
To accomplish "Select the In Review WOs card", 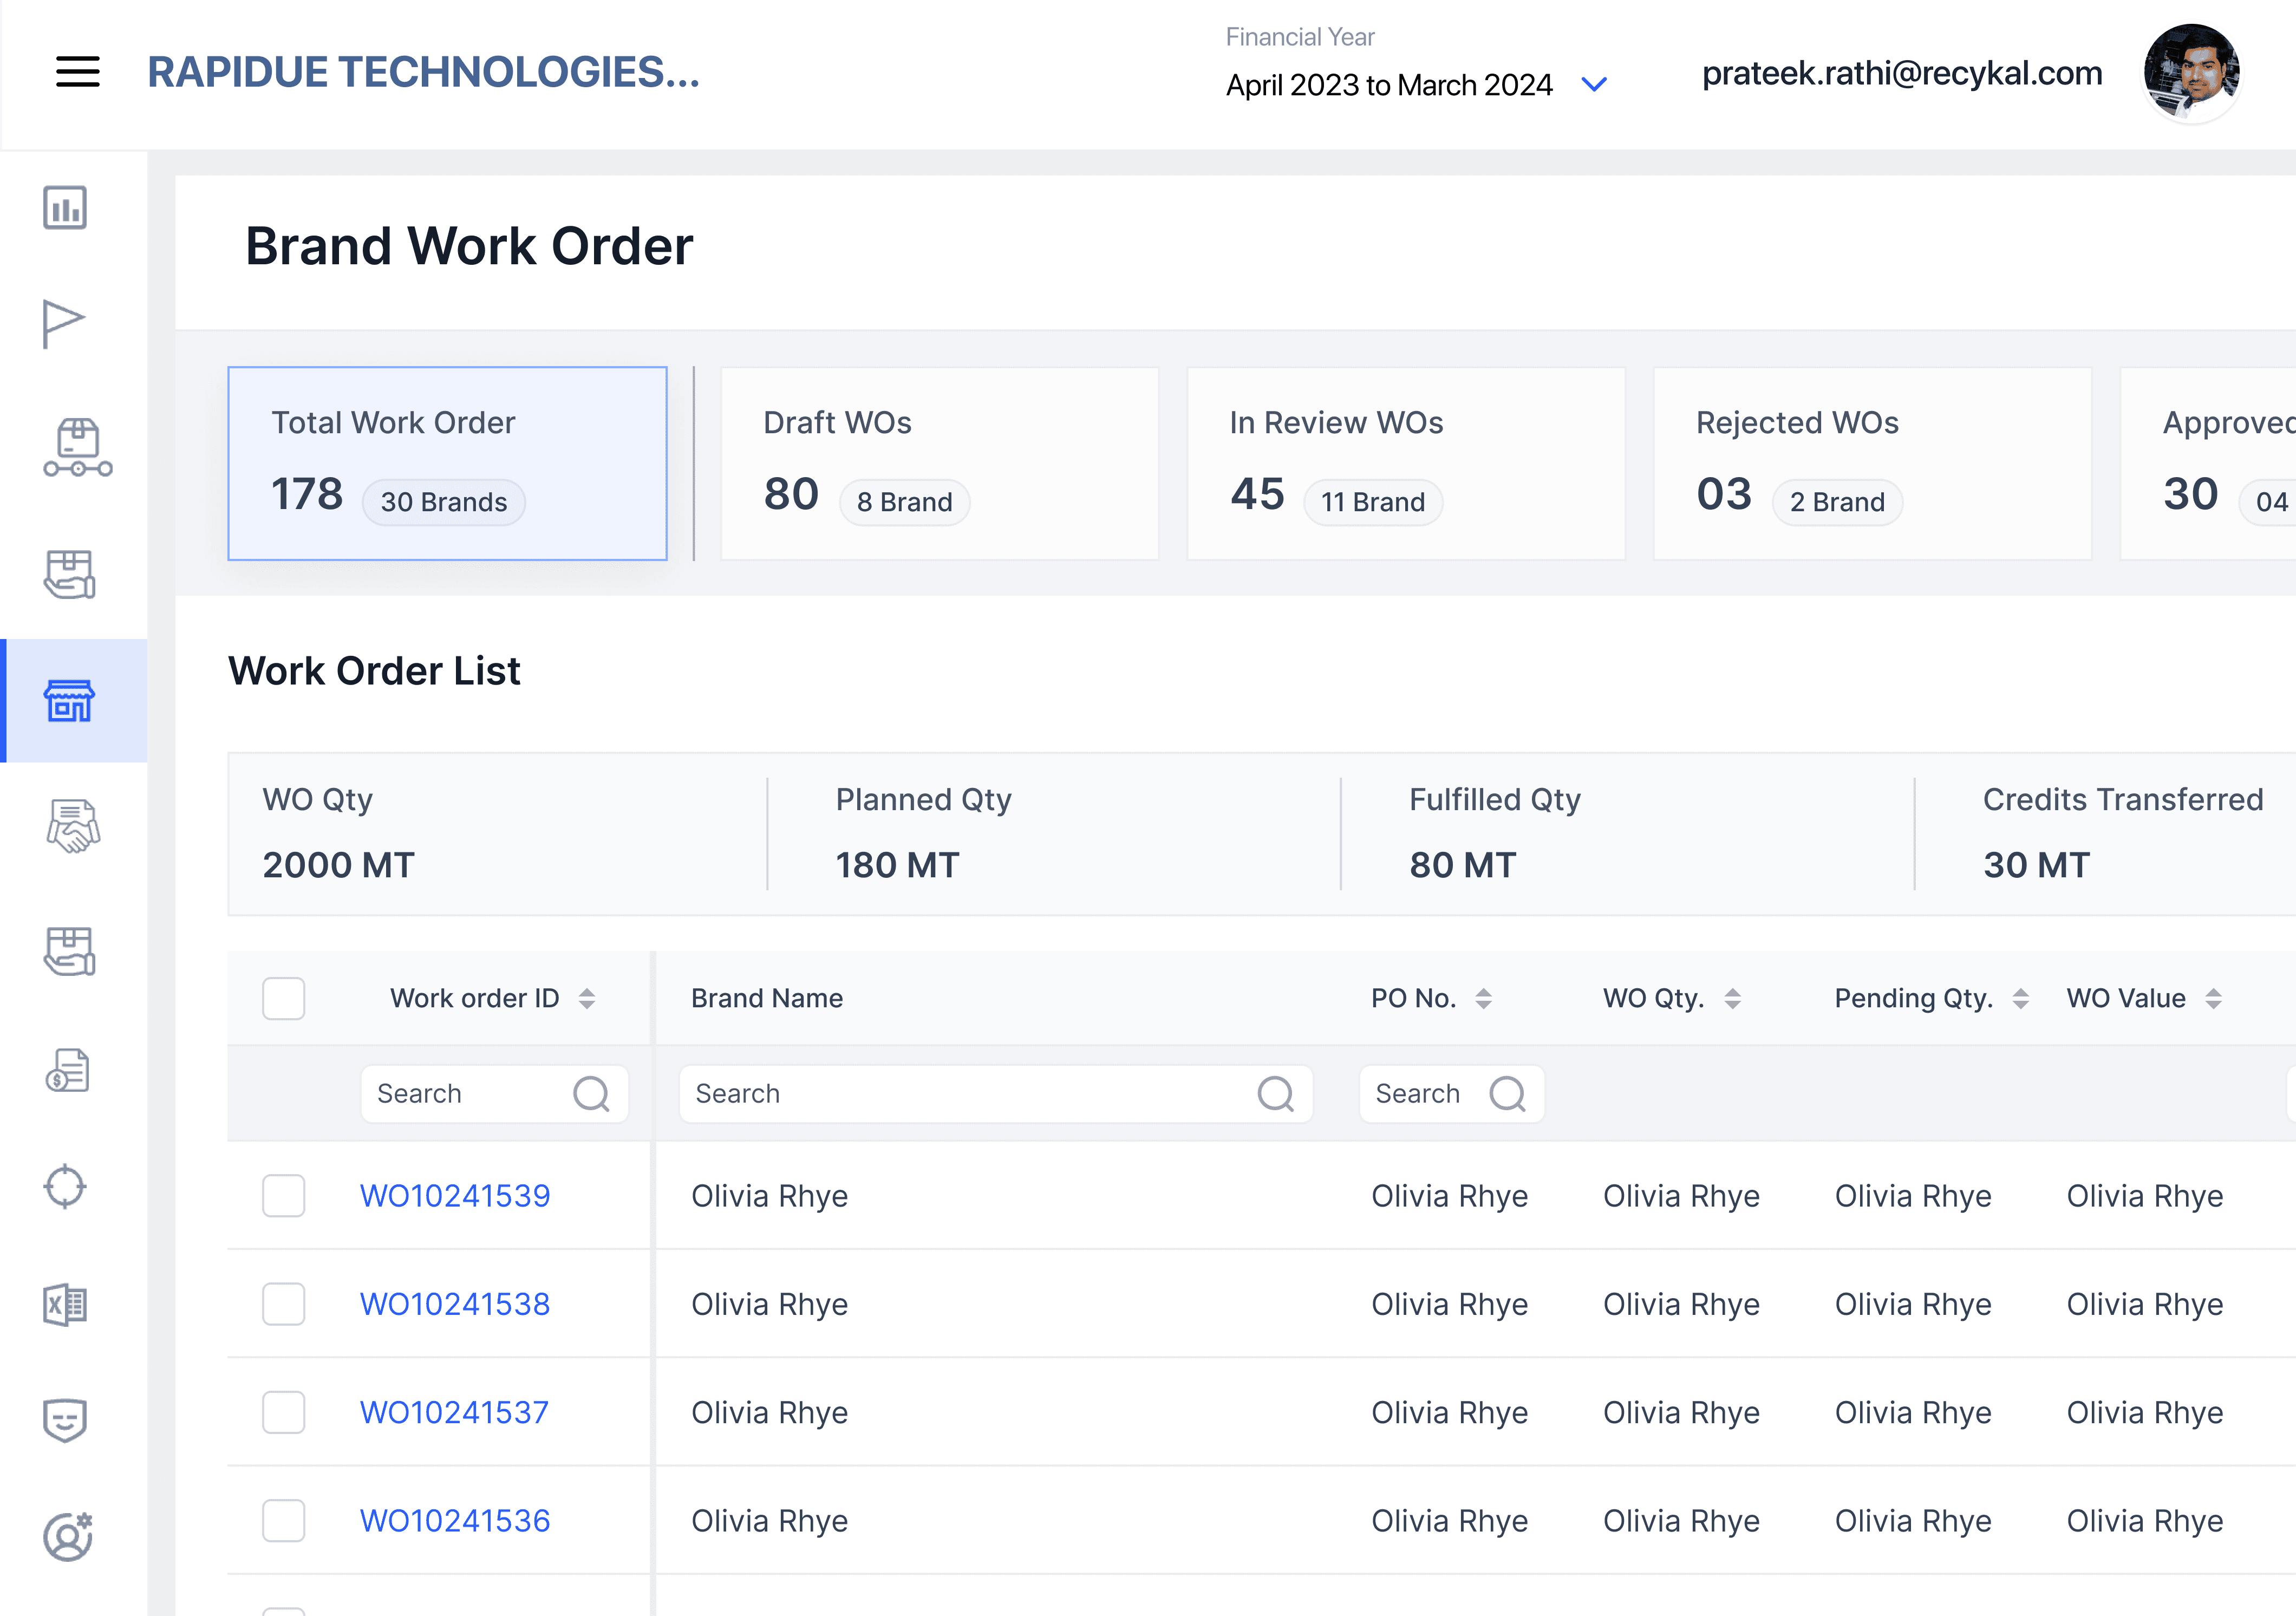I will (x=1405, y=463).
